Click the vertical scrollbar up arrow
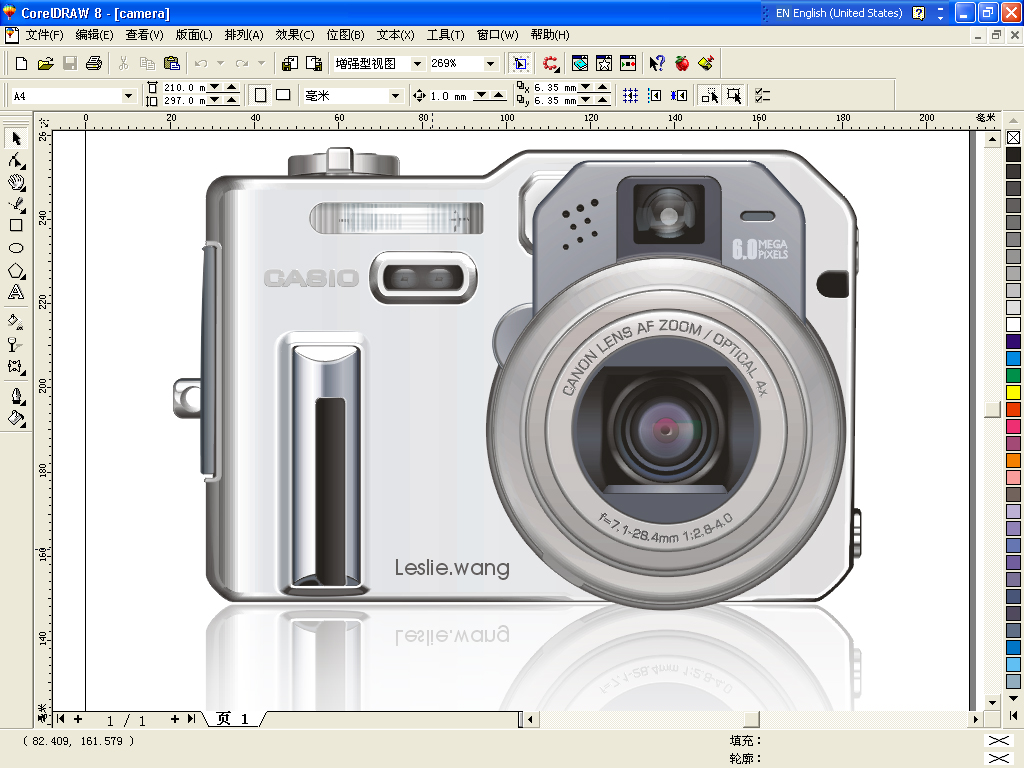This screenshot has width=1024, height=768. click(992, 139)
